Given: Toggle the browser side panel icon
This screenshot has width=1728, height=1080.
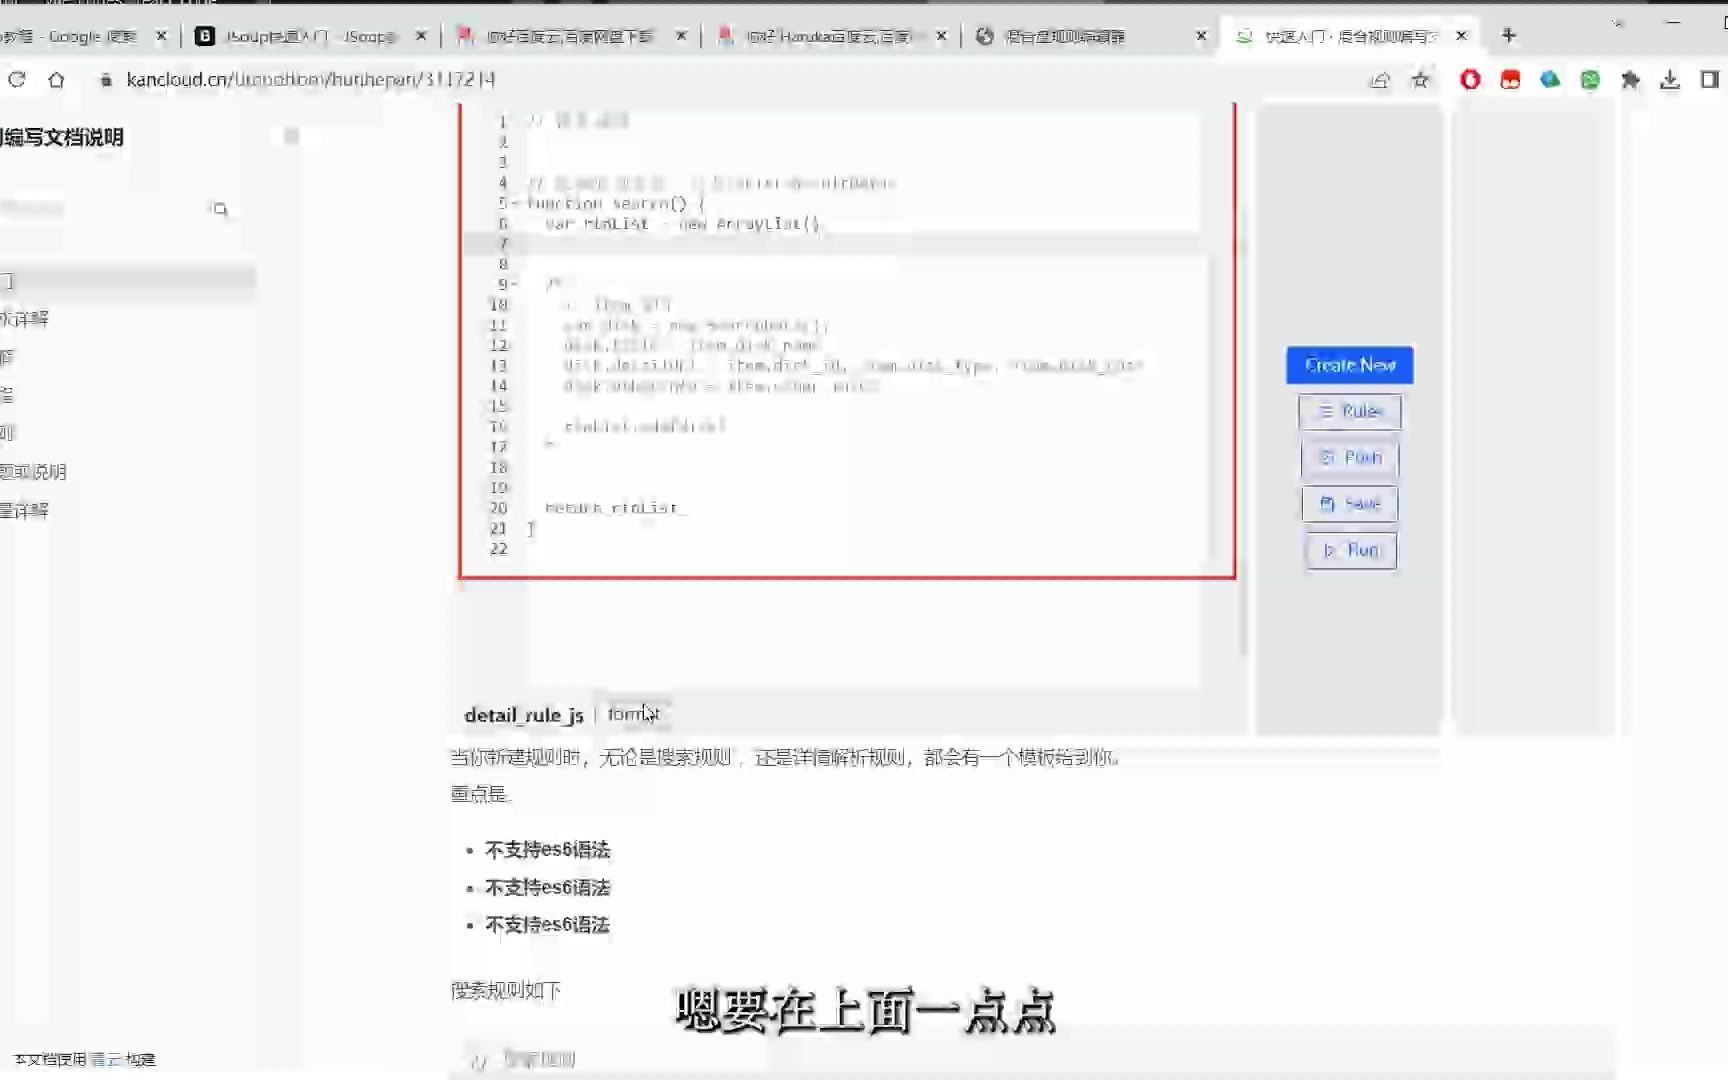Looking at the screenshot, I should click(1710, 80).
